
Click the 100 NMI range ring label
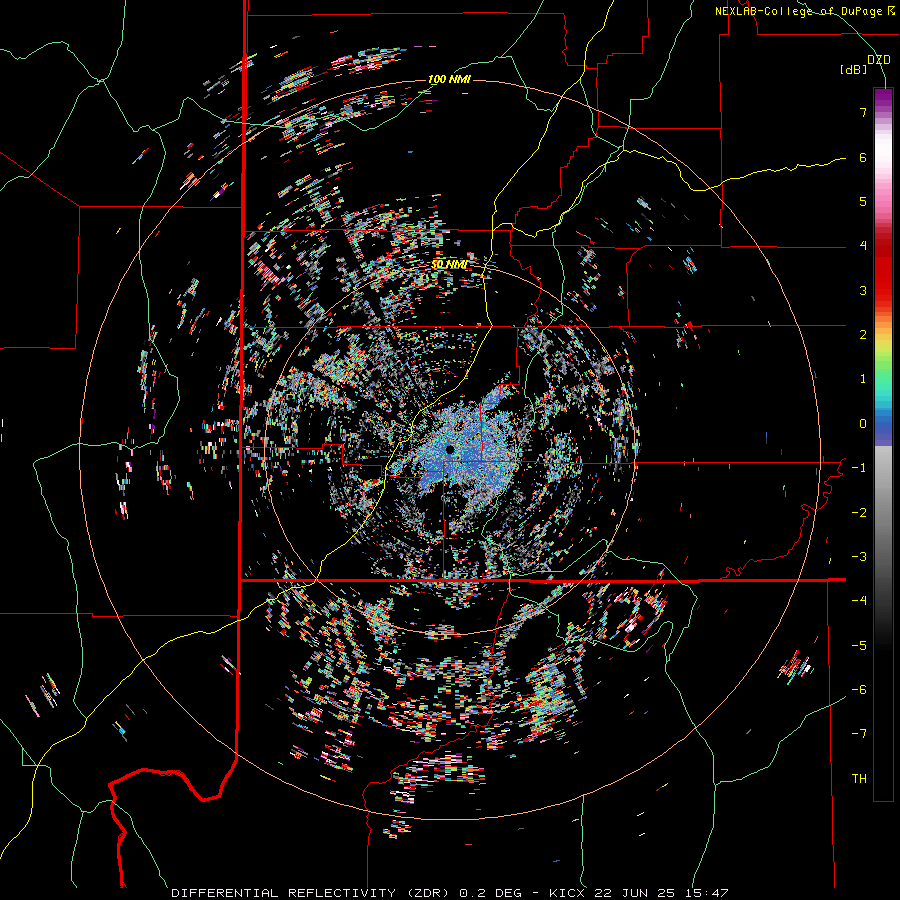449,79
